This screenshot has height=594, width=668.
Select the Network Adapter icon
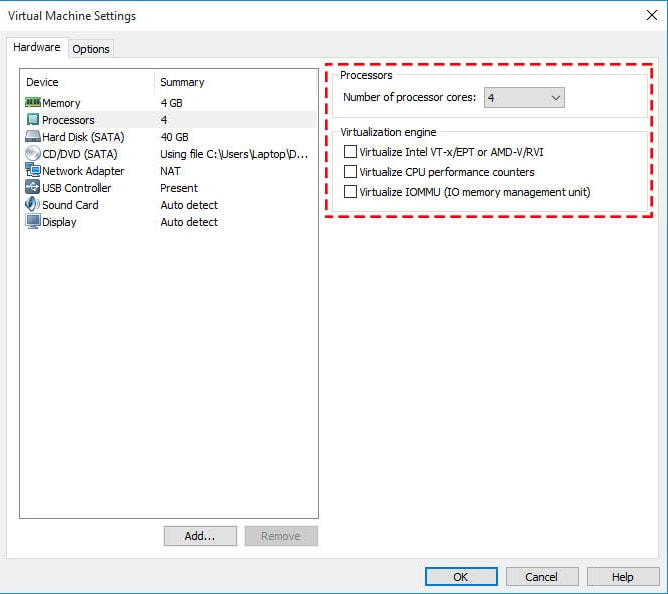32,171
